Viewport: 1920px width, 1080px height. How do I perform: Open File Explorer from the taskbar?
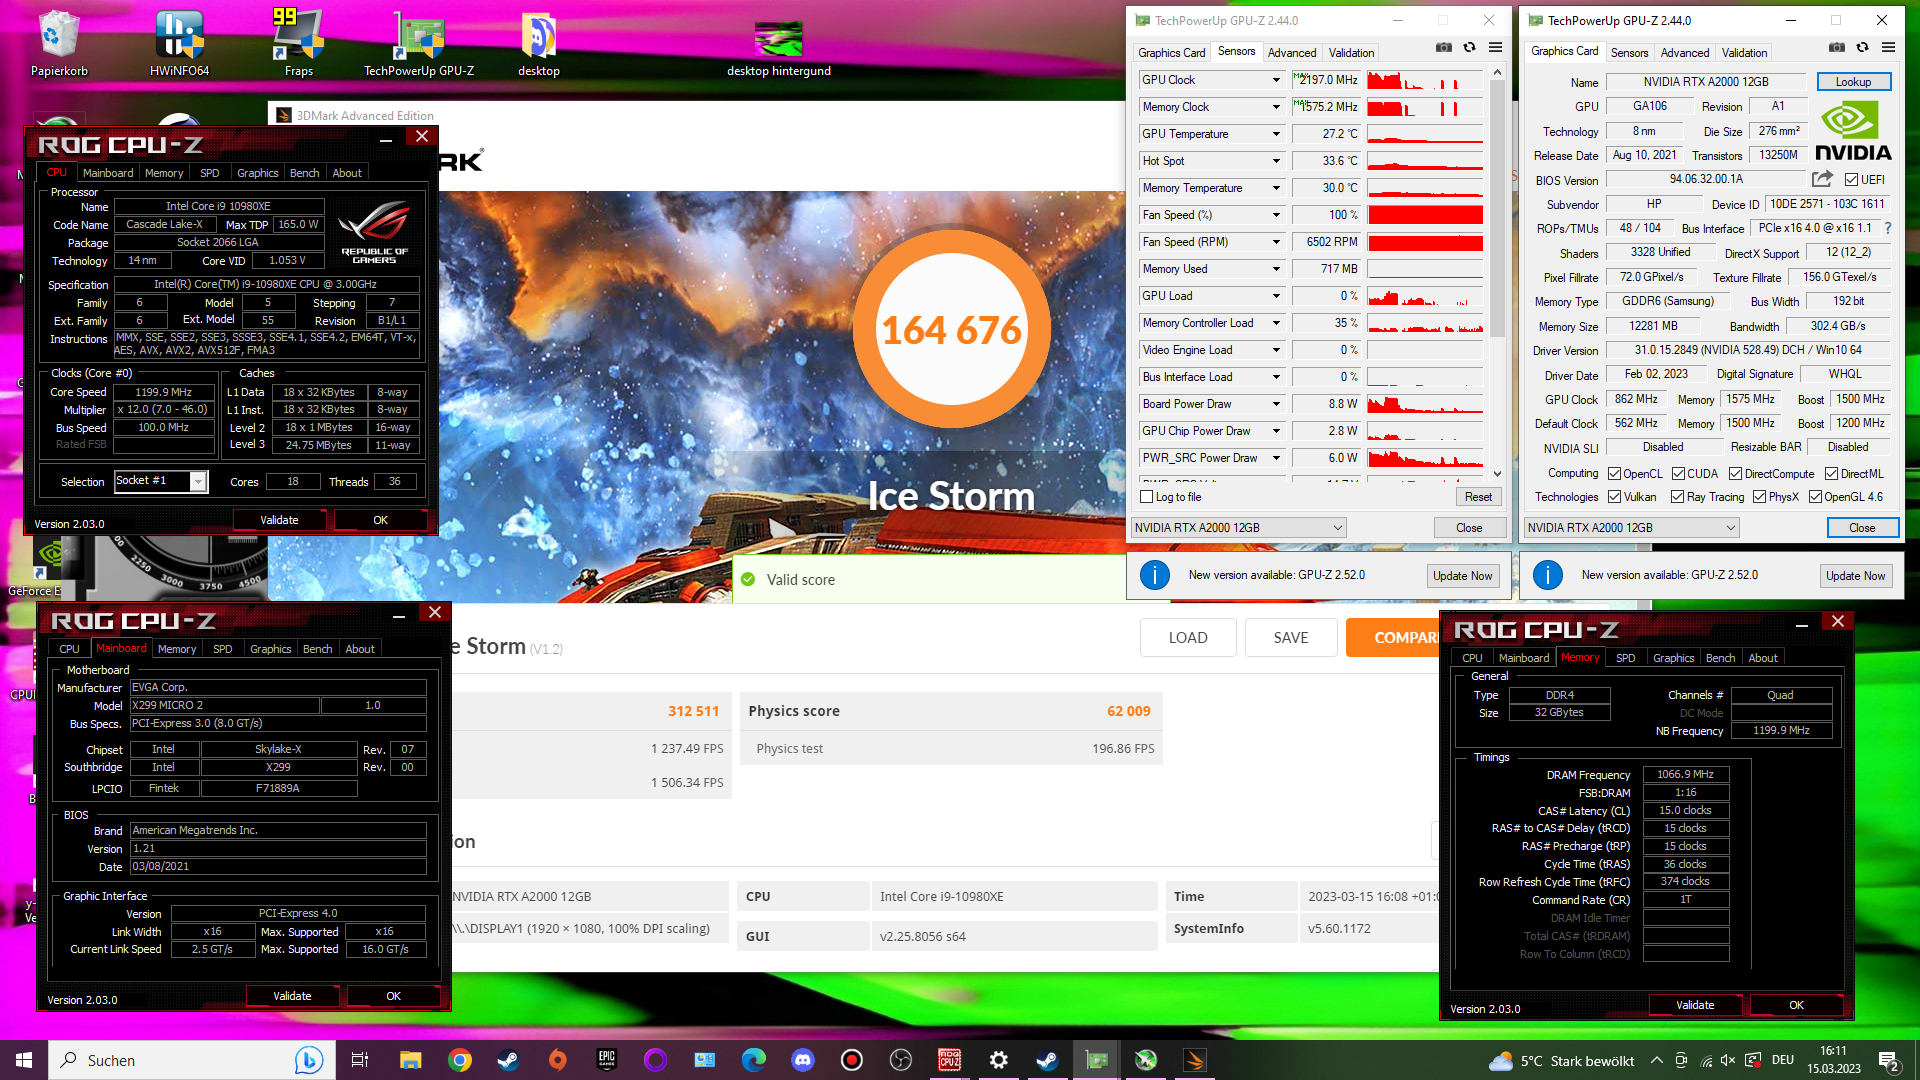coord(410,1060)
